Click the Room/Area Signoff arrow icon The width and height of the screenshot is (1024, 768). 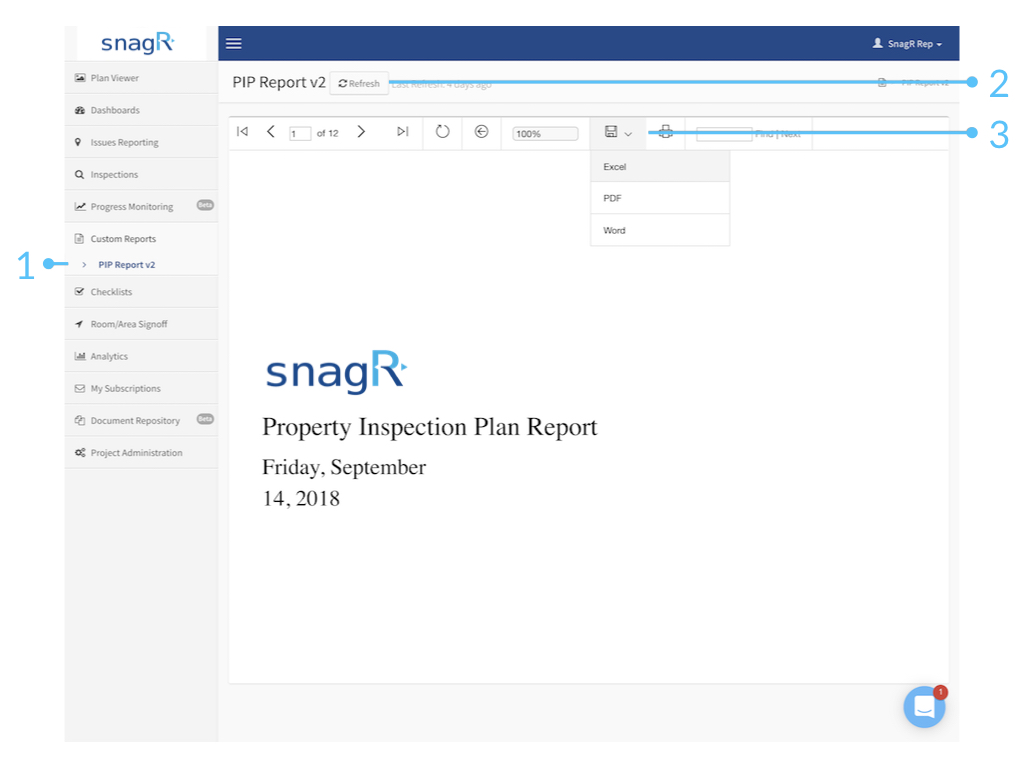pyautogui.click(x=79, y=324)
